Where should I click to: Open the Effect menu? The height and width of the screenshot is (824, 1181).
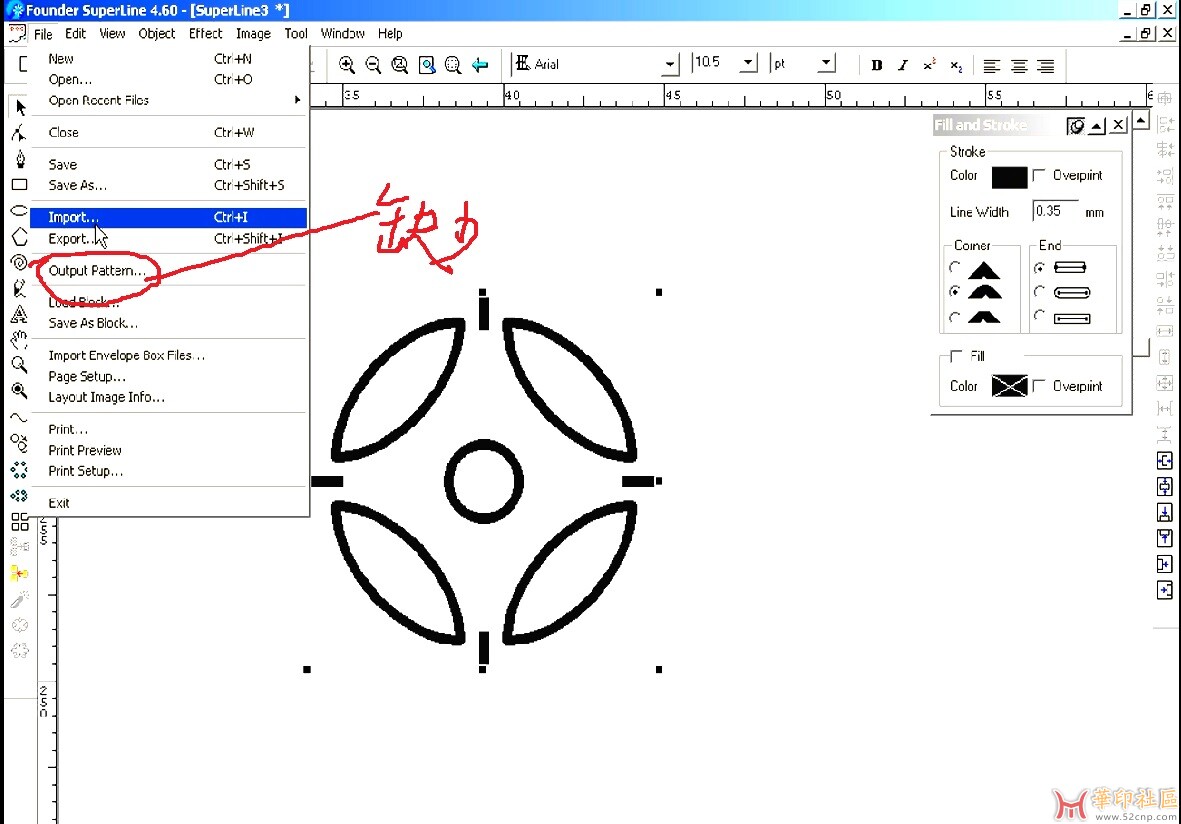pyautogui.click(x=205, y=33)
